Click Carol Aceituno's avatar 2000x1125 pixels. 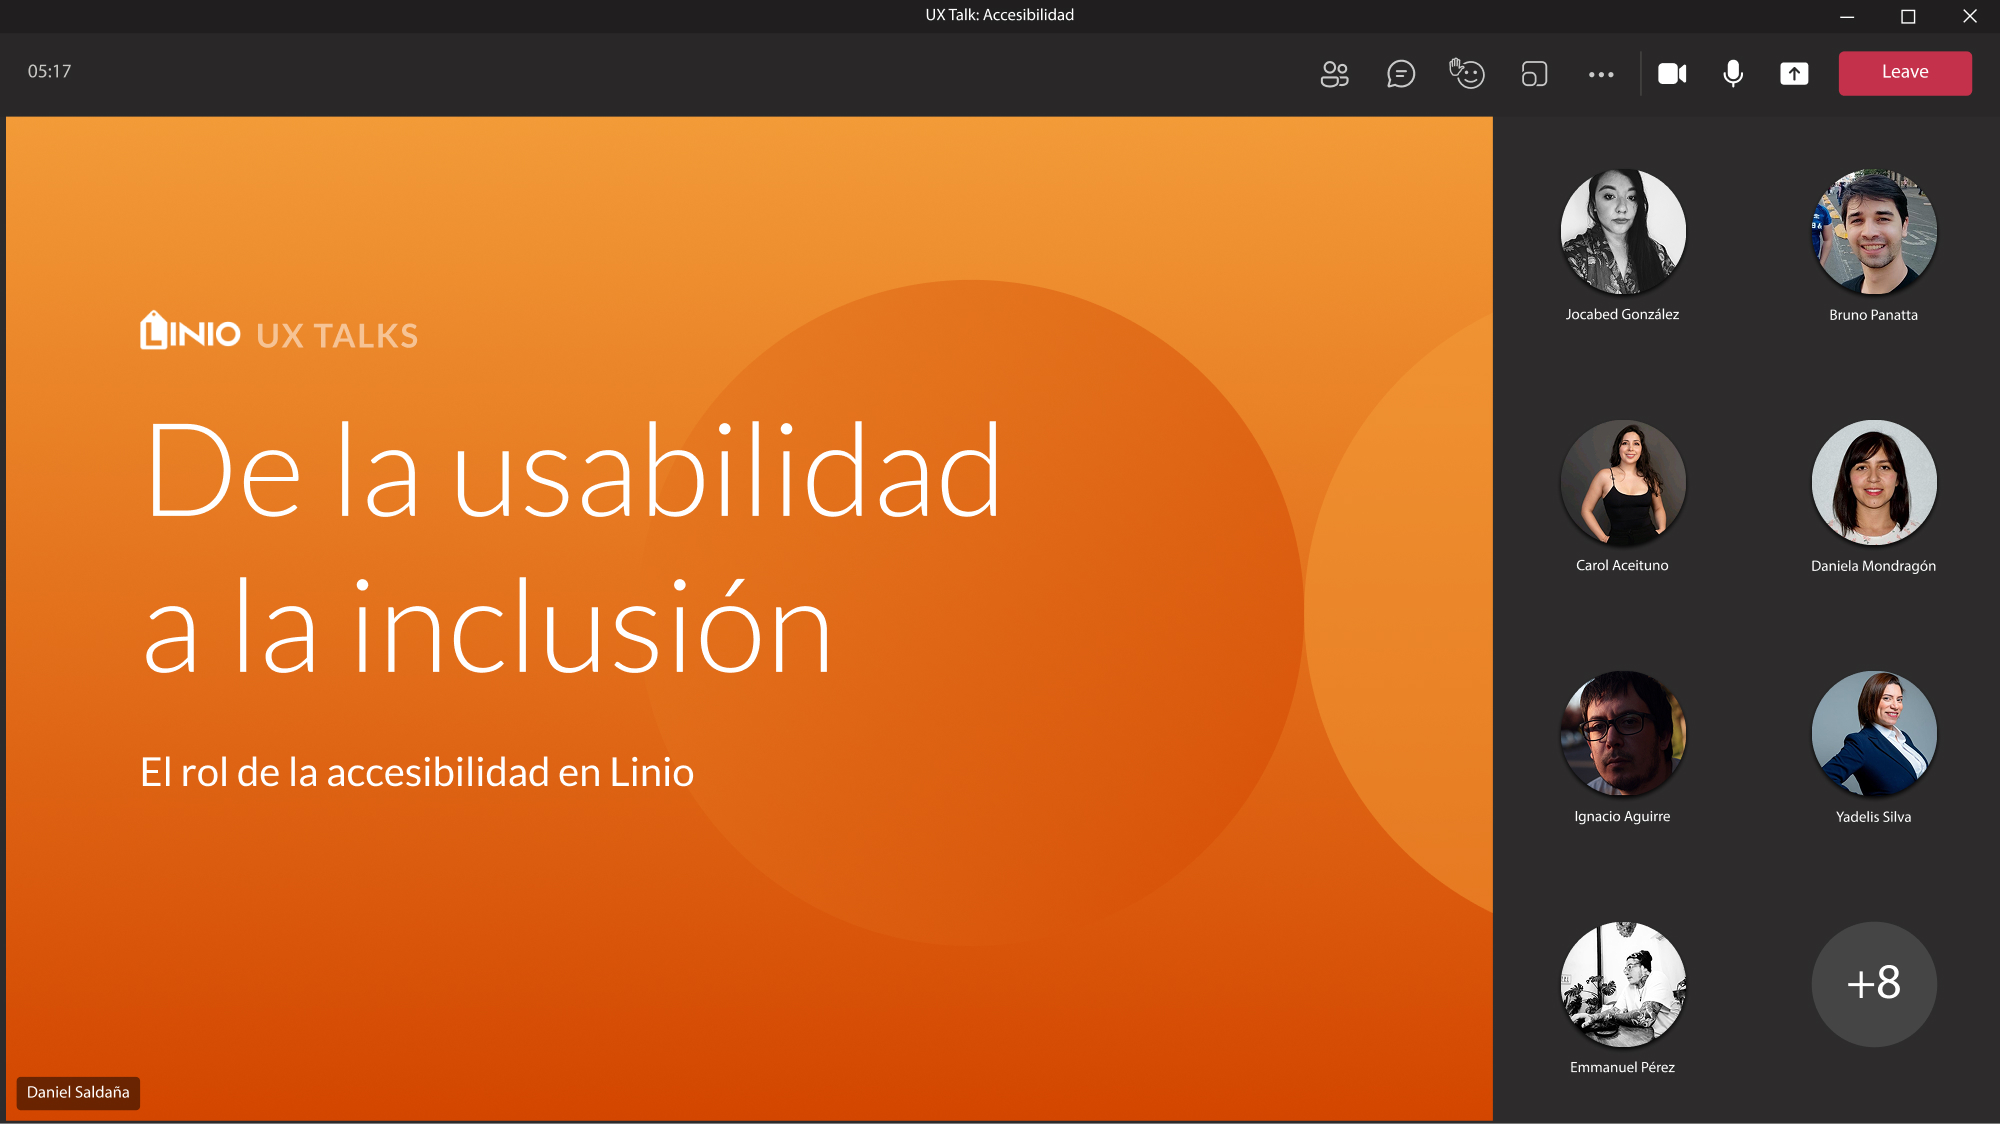click(x=1622, y=483)
